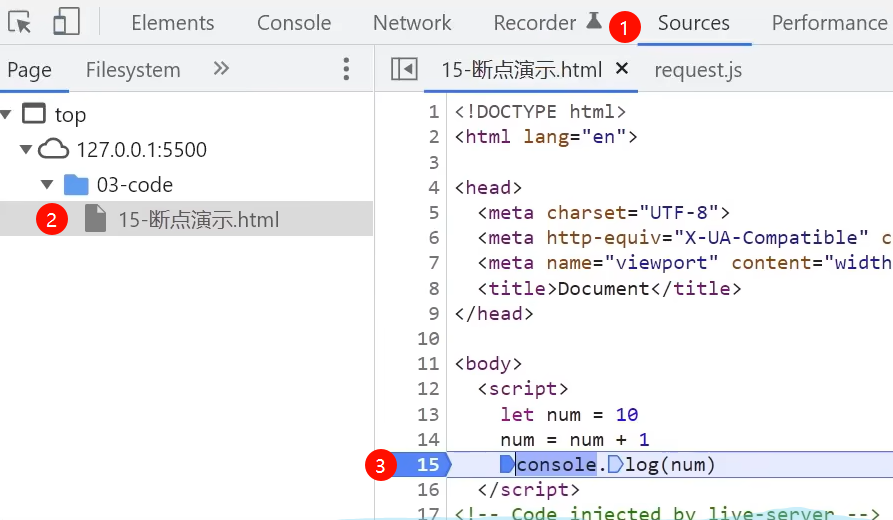Click line number 1 in the gutter
893x520 pixels.
click(x=434, y=112)
